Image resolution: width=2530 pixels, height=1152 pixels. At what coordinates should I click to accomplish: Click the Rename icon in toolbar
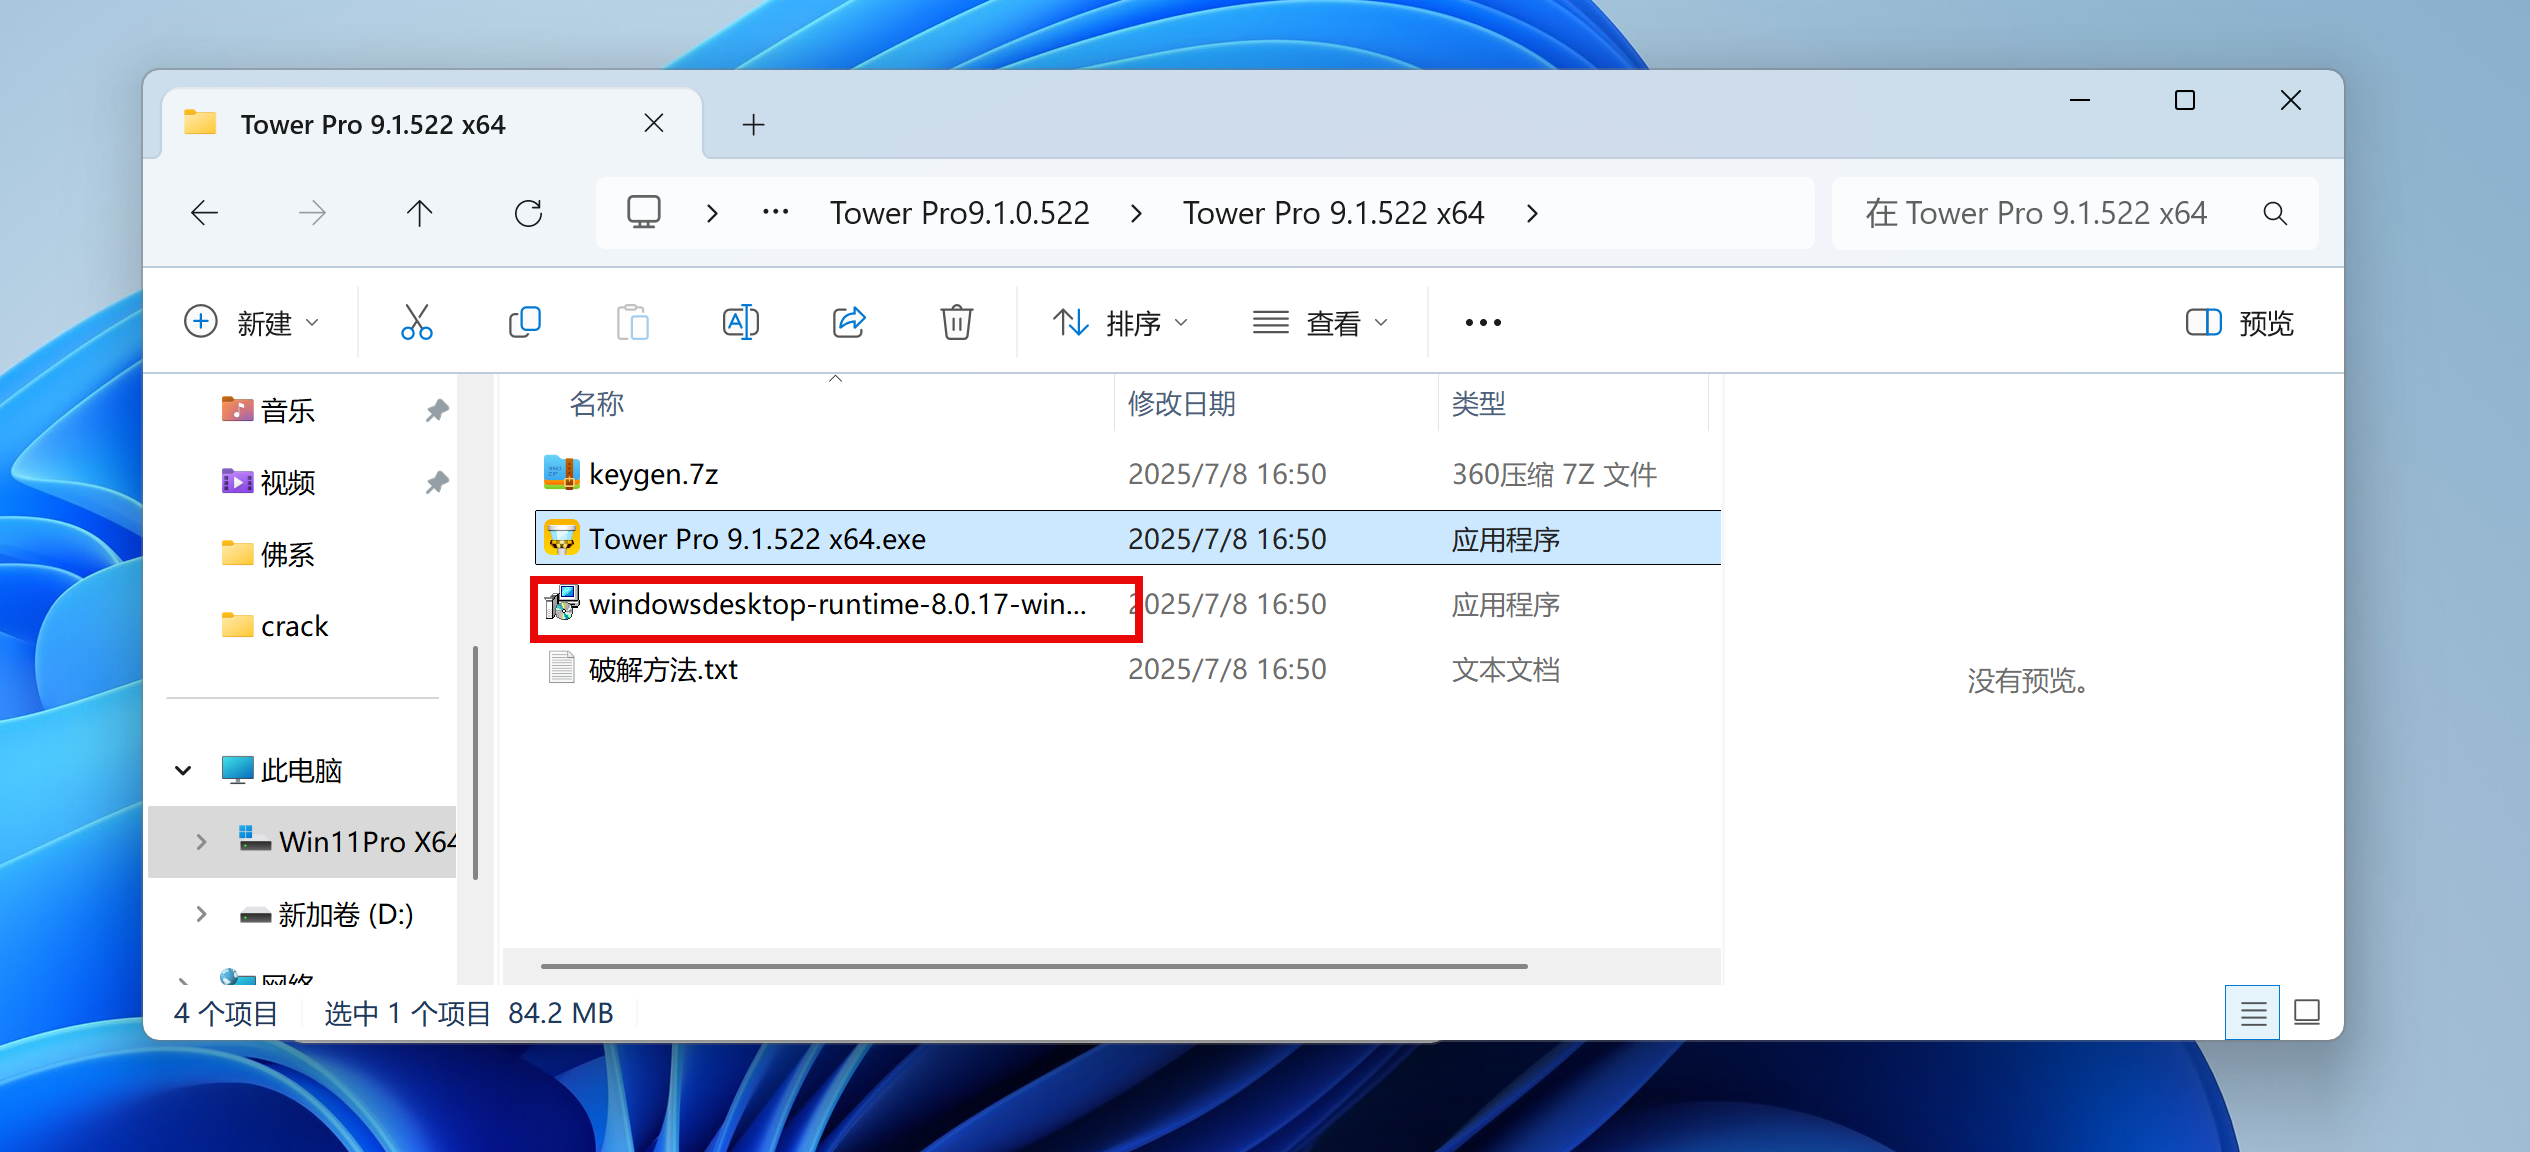(x=740, y=322)
